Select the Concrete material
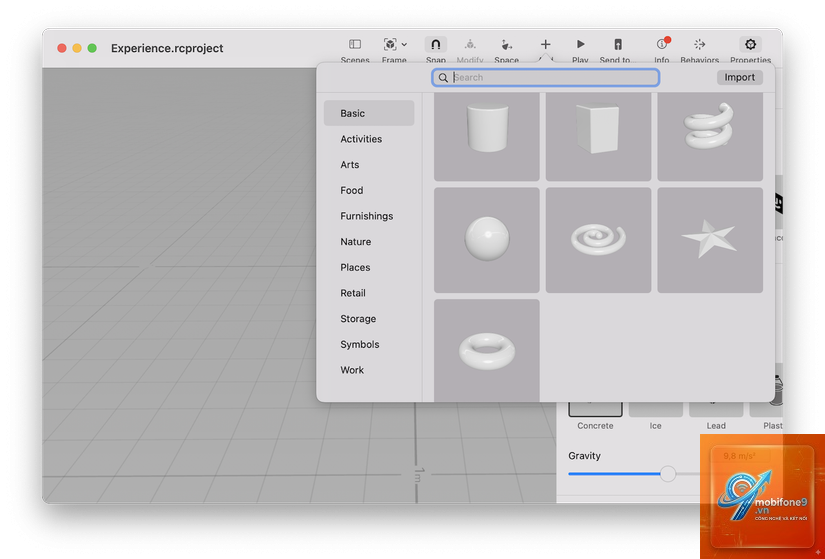 point(595,416)
